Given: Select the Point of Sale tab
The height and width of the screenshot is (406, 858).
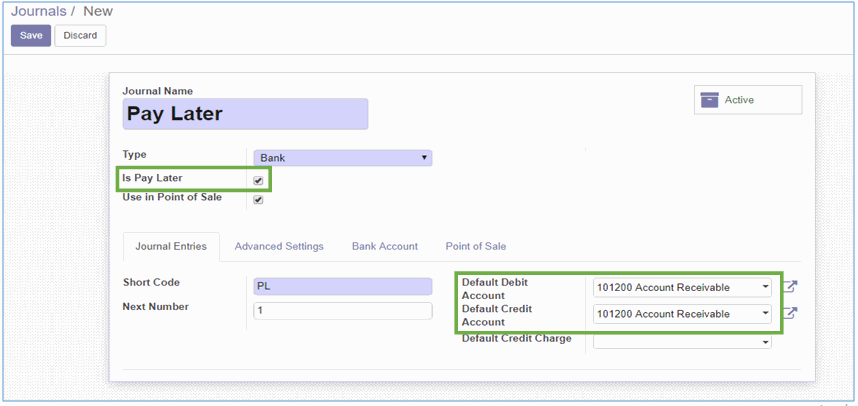Looking at the screenshot, I should (x=476, y=246).
